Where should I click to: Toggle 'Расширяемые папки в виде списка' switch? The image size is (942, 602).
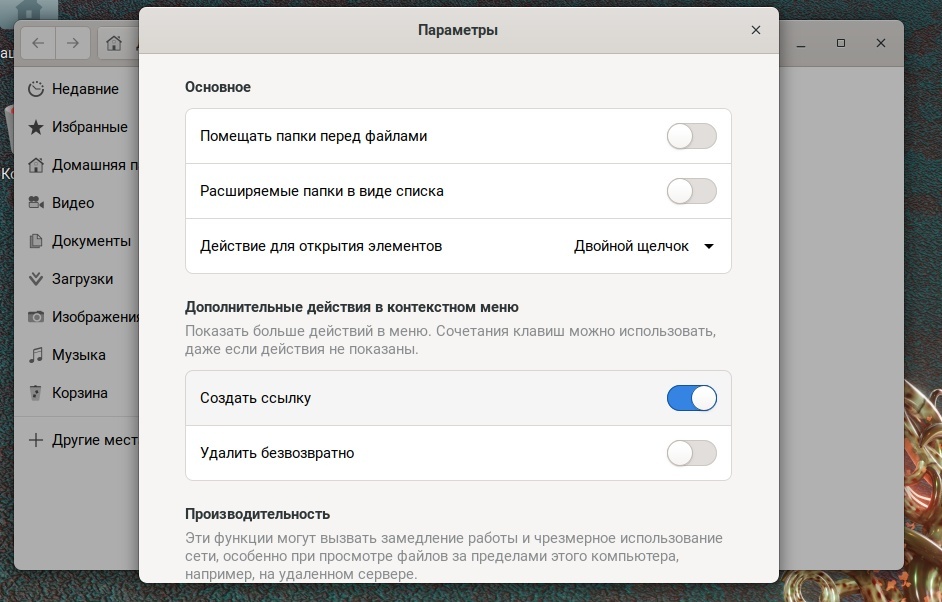click(x=692, y=191)
